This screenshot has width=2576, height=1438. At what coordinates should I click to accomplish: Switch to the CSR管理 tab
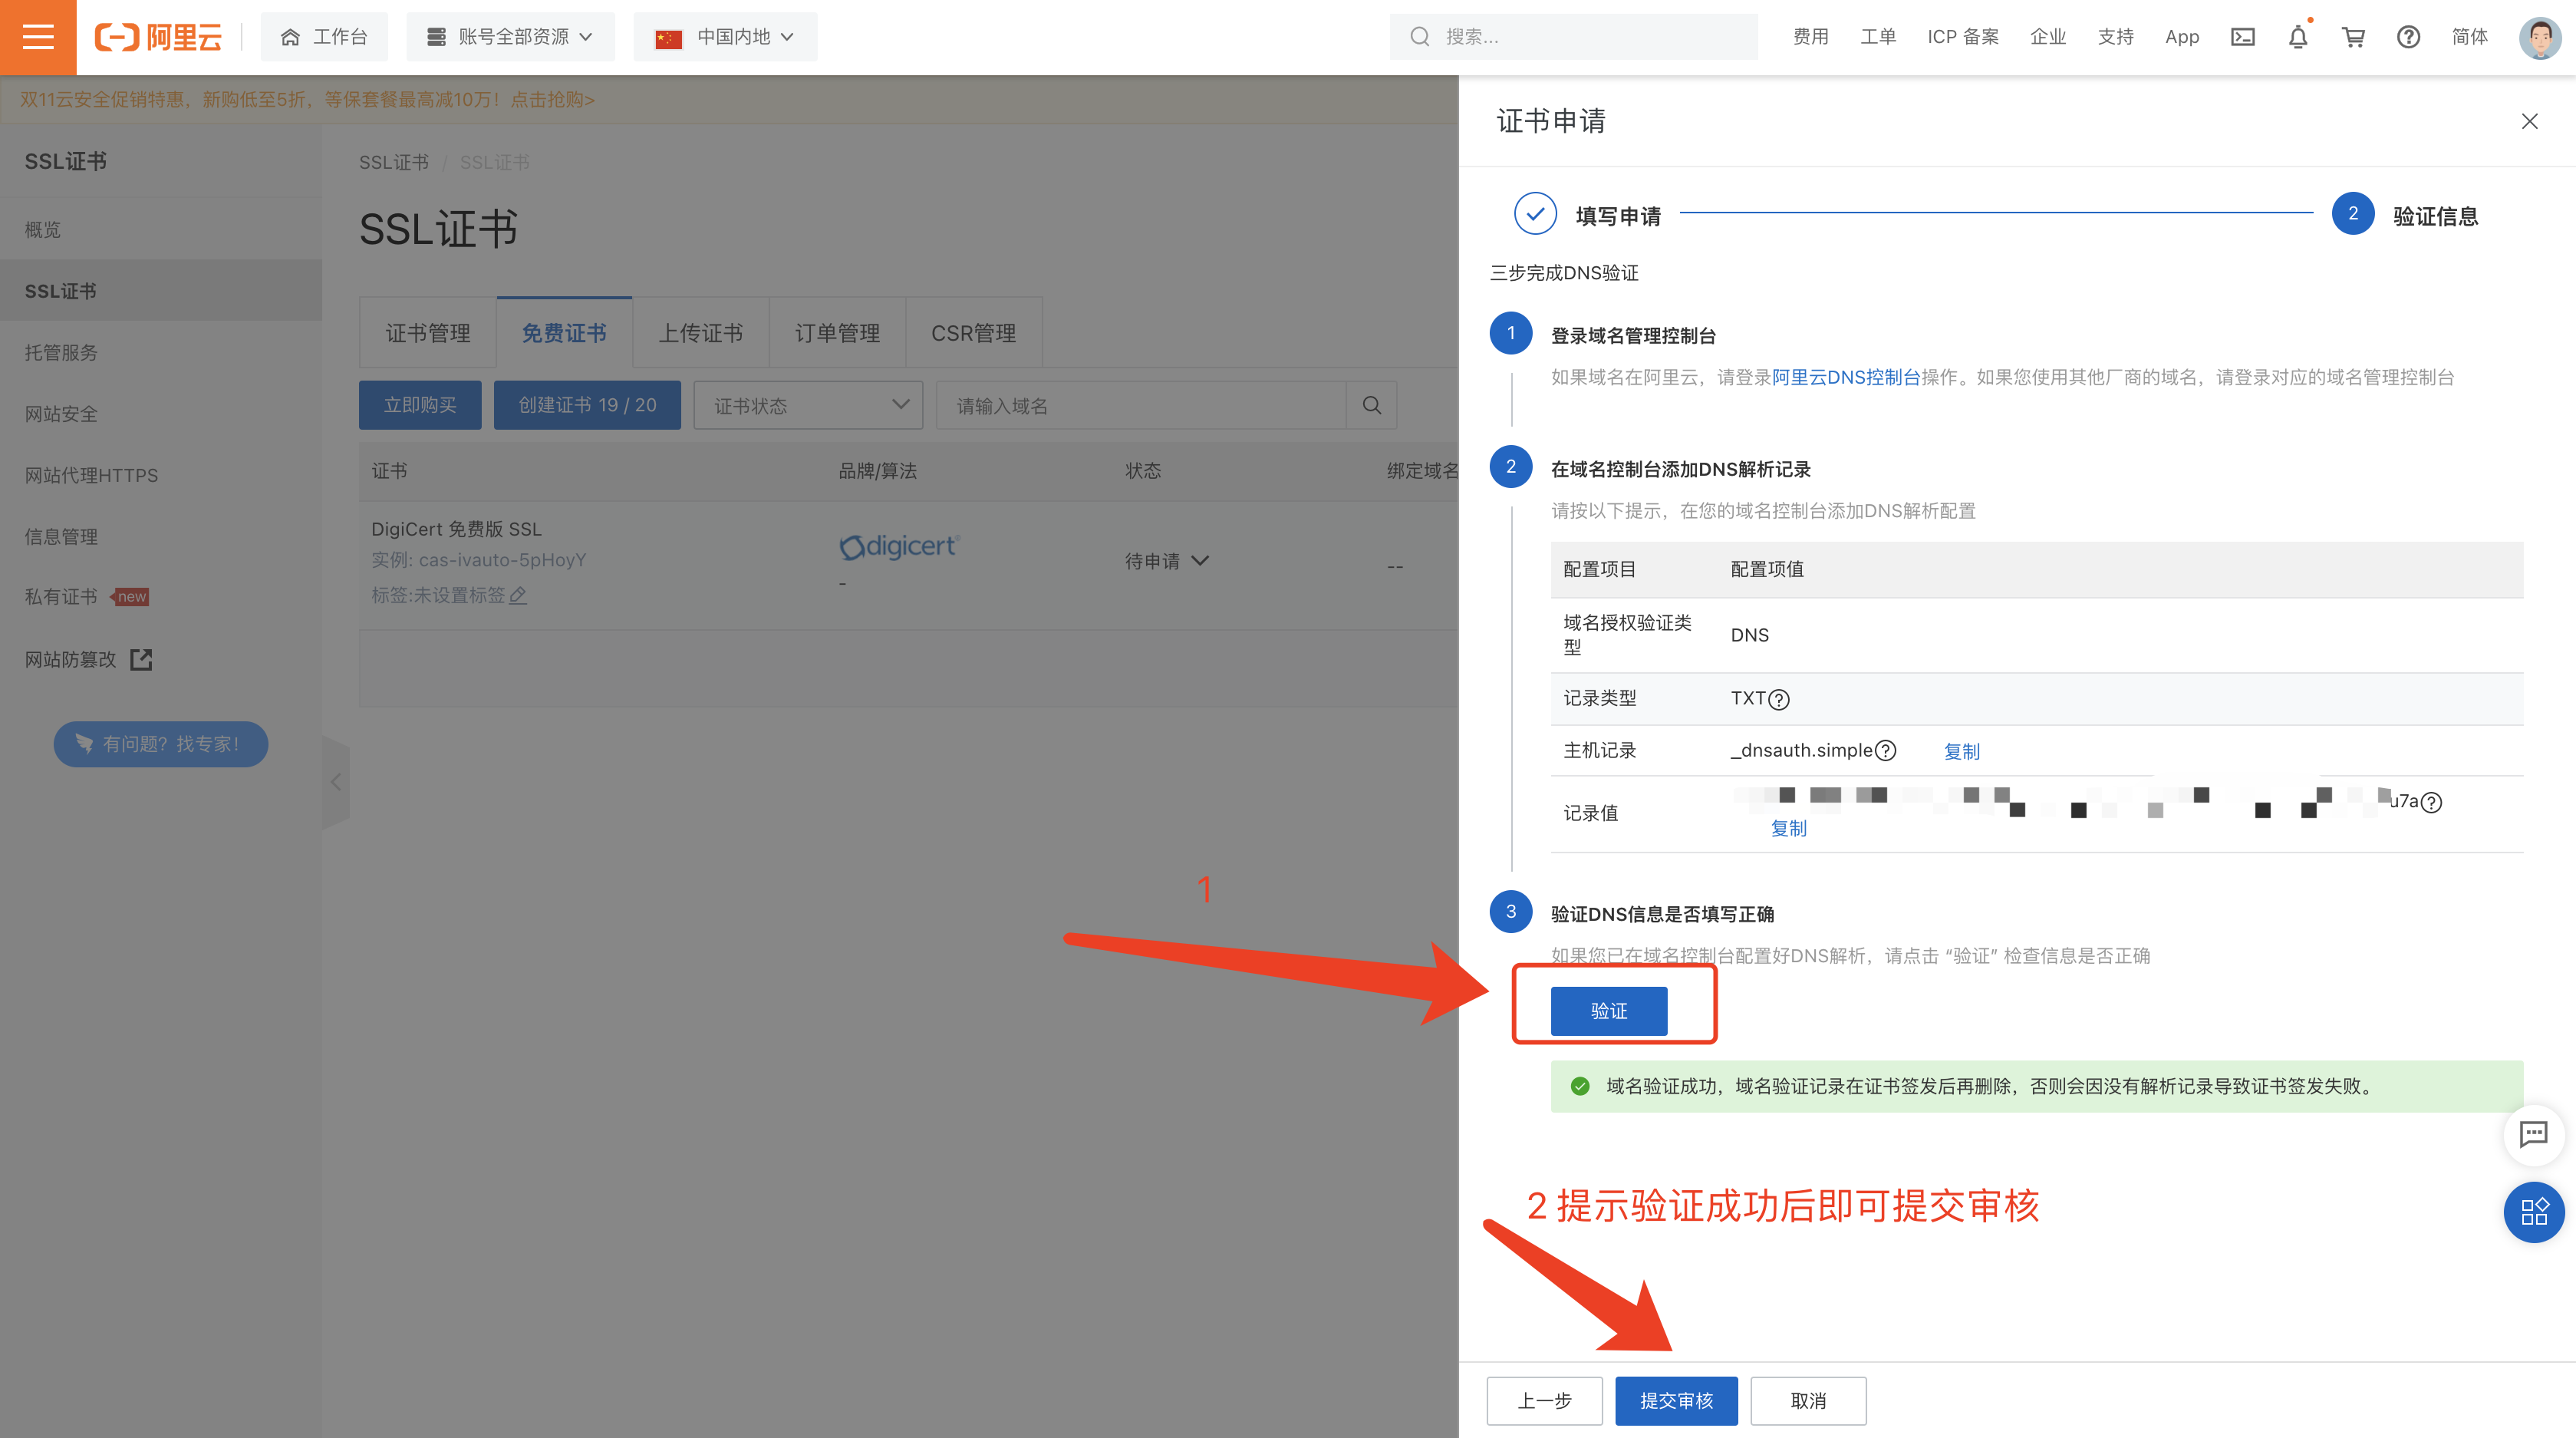973,333
